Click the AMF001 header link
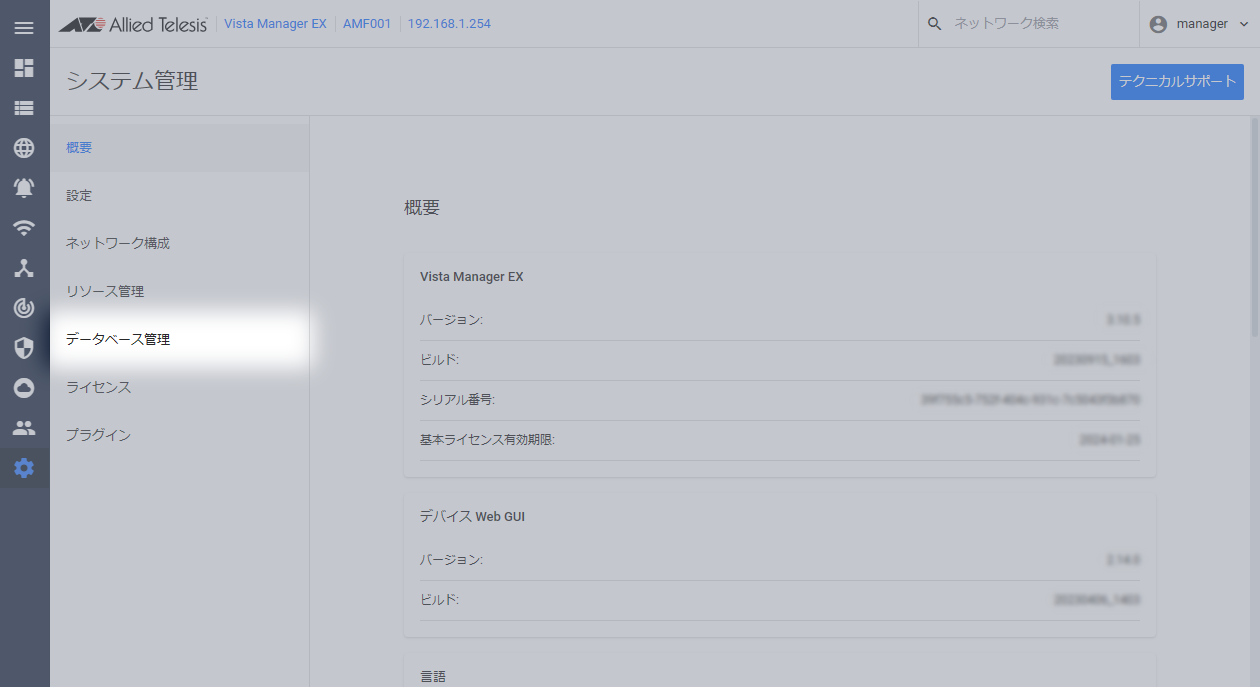Viewport: 1260px width, 687px height. (365, 24)
